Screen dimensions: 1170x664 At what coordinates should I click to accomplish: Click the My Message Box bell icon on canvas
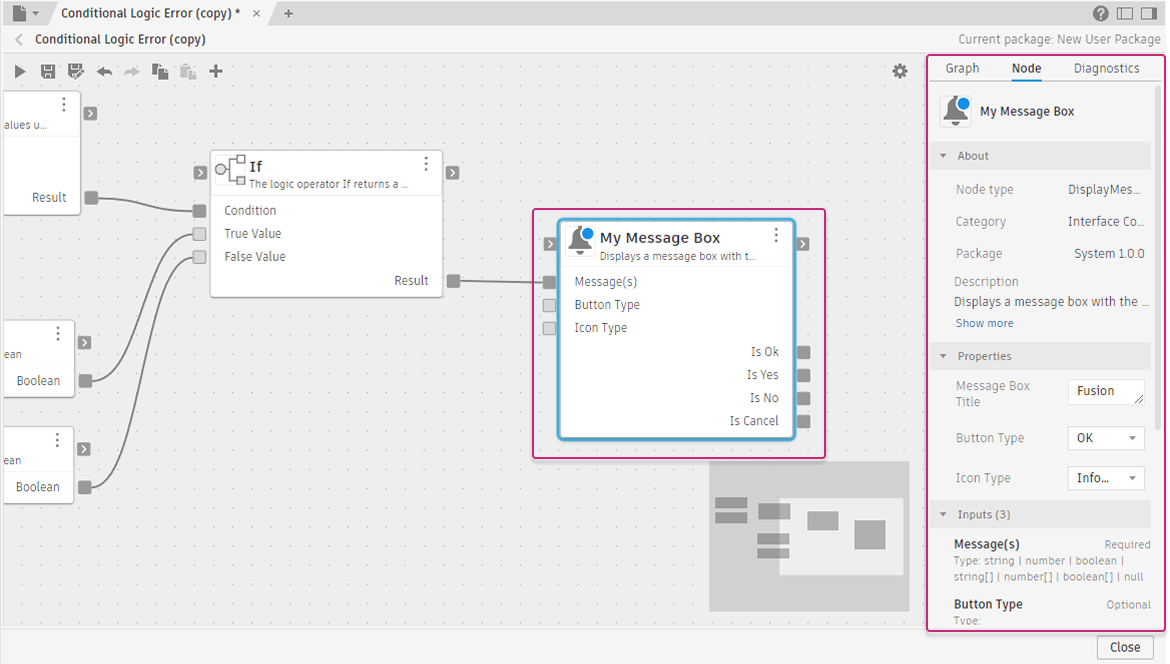pyautogui.click(x=581, y=242)
